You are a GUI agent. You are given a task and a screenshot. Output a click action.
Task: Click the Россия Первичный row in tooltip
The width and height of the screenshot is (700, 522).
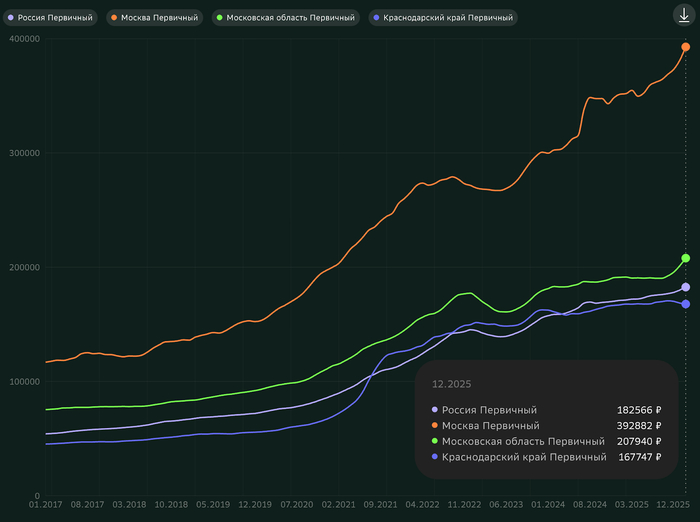pyautogui.click(x=490, y=410)
